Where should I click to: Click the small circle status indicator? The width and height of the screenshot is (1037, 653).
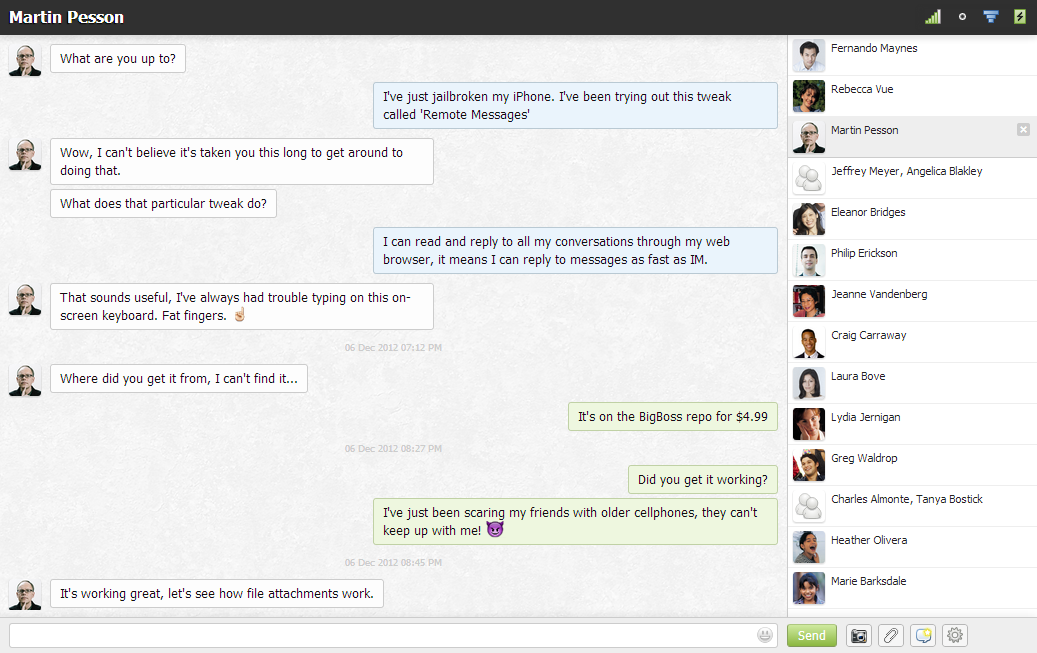962,17
